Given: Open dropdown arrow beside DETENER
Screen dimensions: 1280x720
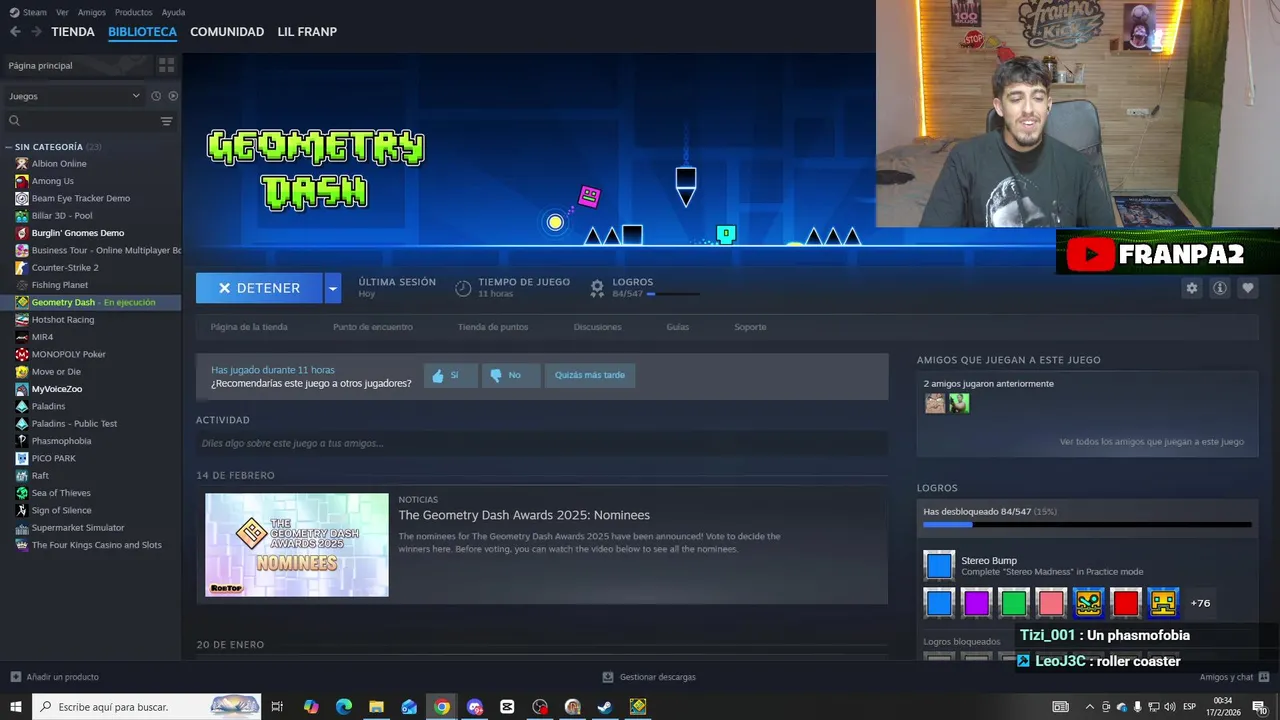Looking at the screenshot, I should [x=333, y=288].
